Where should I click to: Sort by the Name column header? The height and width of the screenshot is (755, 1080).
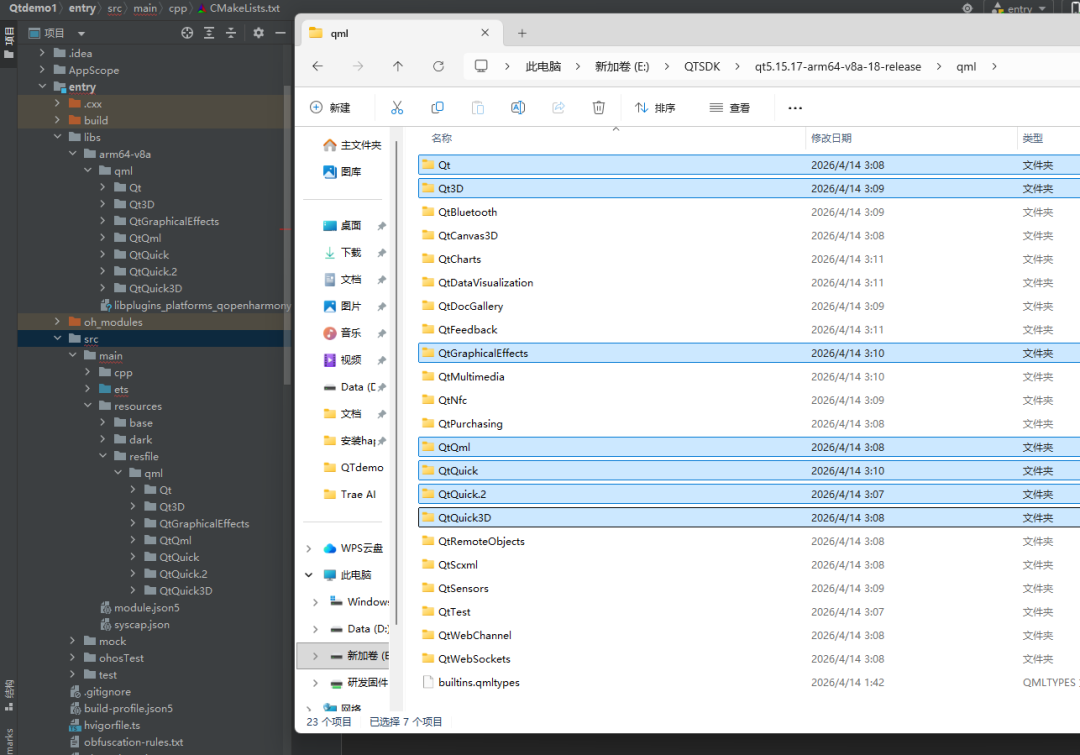pyautogui.click(x=442, y=138)
